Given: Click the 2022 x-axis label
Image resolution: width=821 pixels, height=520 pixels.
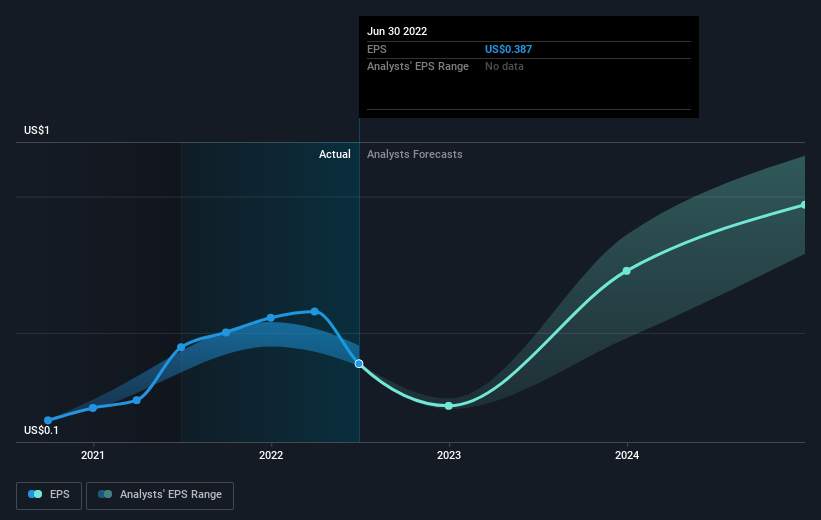Looking at the screenshot, I should 271,455.
